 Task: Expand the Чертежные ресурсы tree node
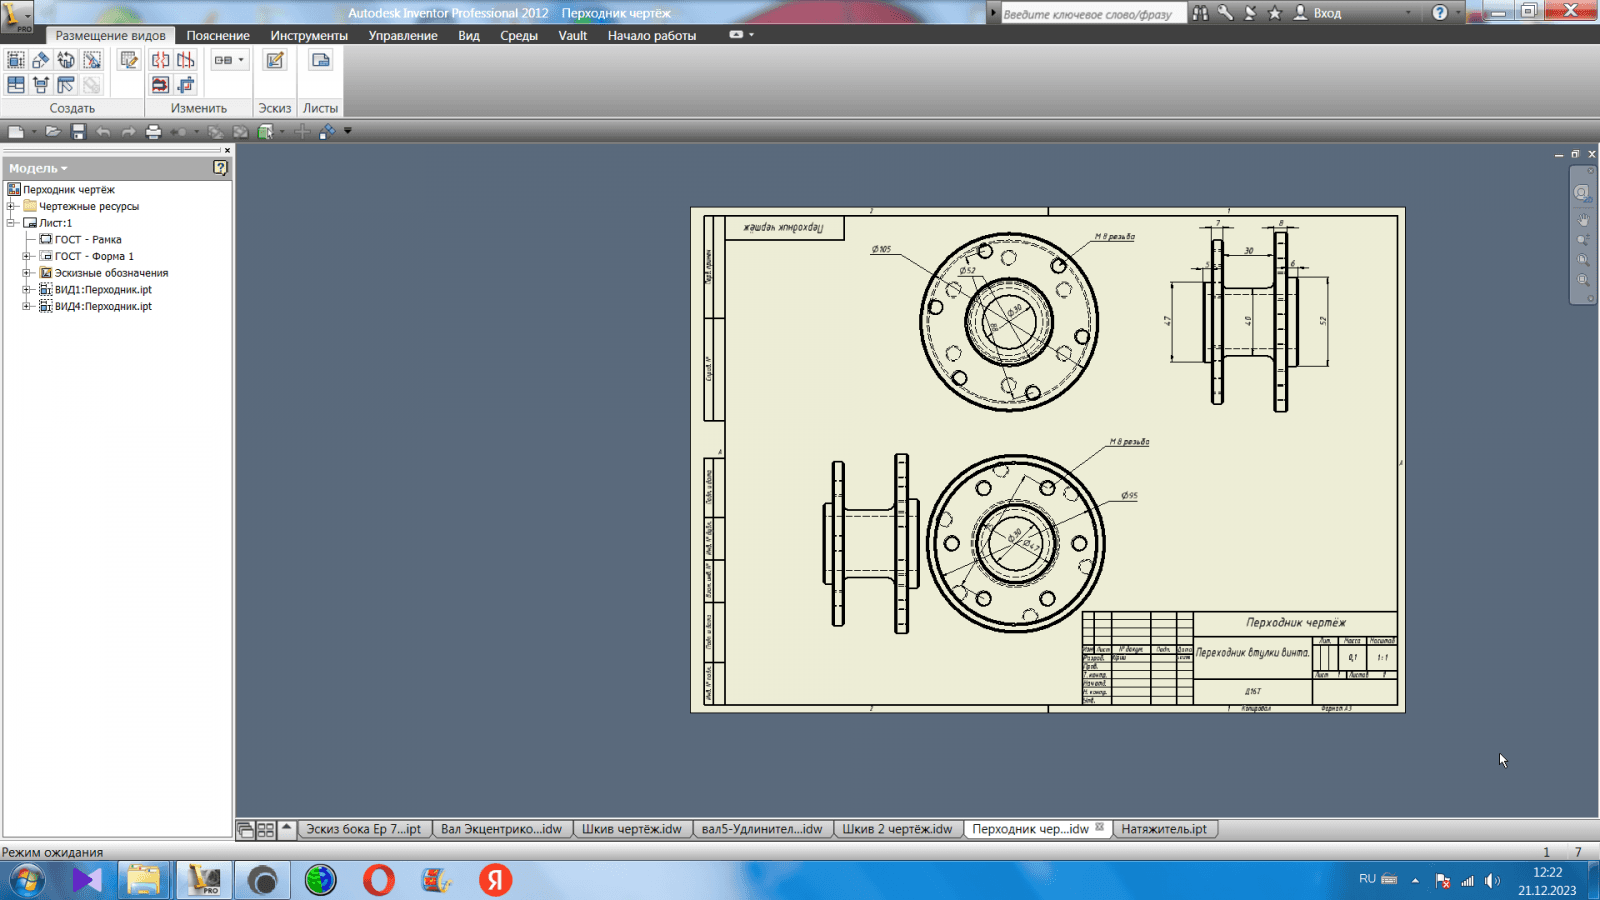click(x=12, y=206)
